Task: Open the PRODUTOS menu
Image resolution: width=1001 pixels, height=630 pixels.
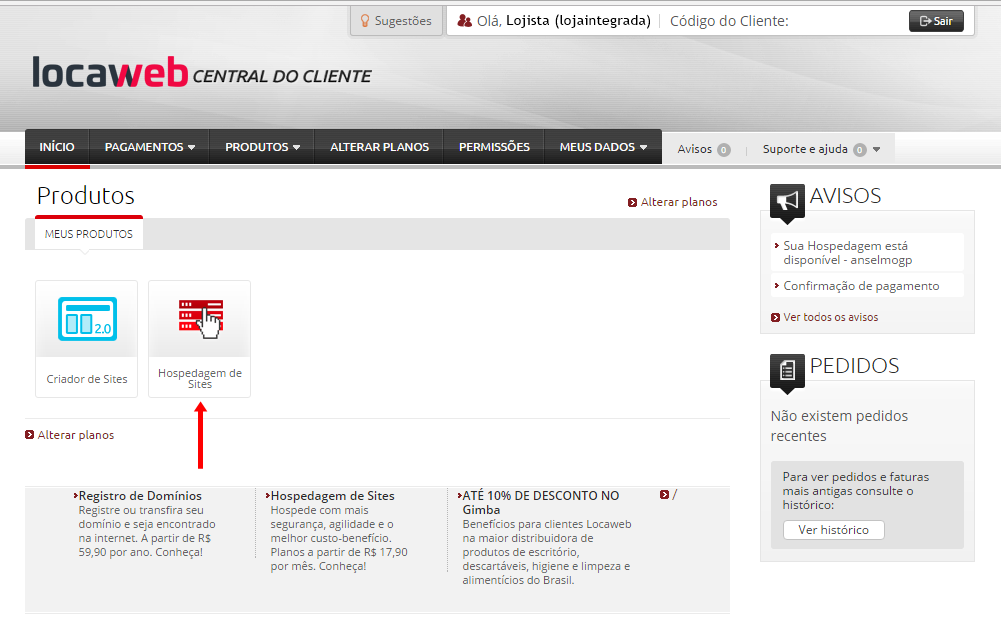Action: (x=262, y=147)
